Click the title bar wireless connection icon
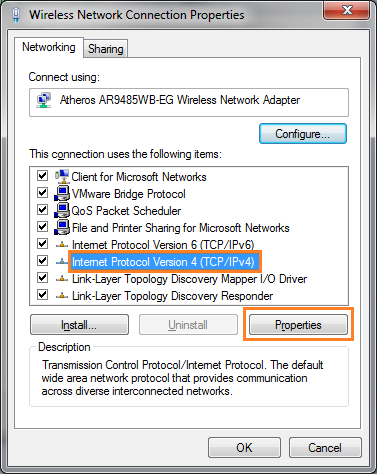 point(16,15)
